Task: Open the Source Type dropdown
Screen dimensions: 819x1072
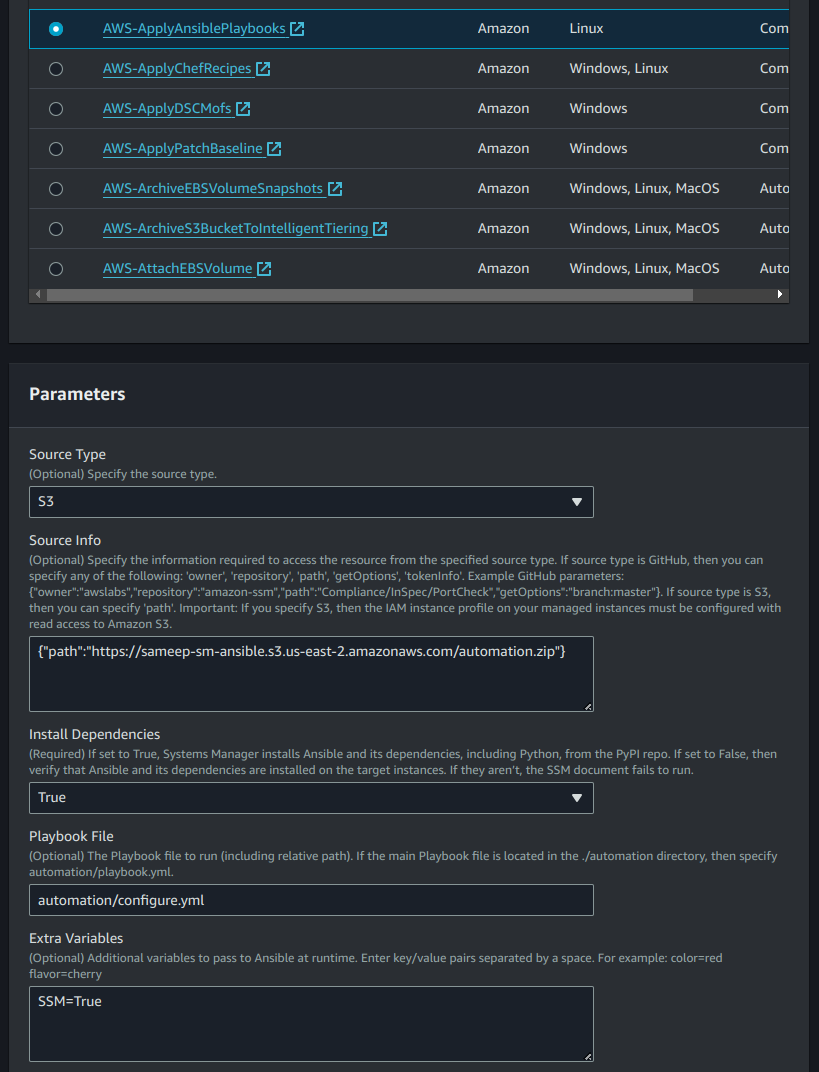Action: (x=311, y=501)
